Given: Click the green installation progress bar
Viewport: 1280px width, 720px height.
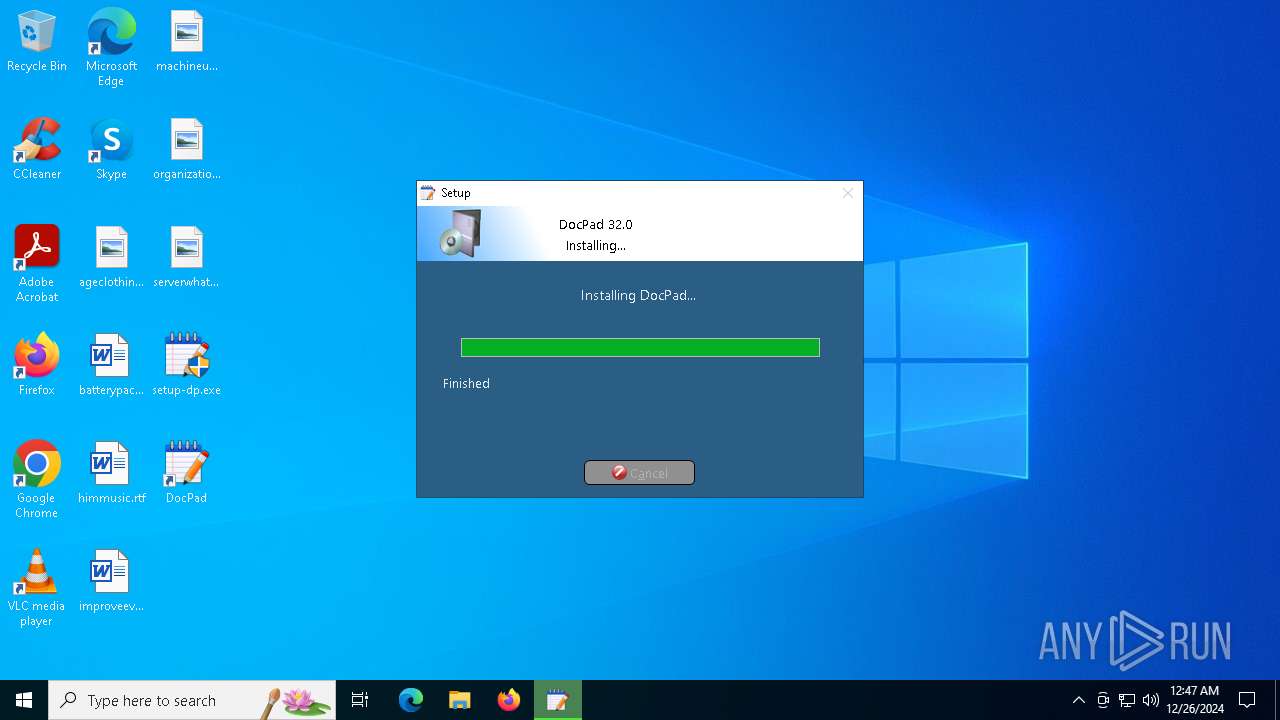Looking at the screenshot, I should (x=640, y=347).
